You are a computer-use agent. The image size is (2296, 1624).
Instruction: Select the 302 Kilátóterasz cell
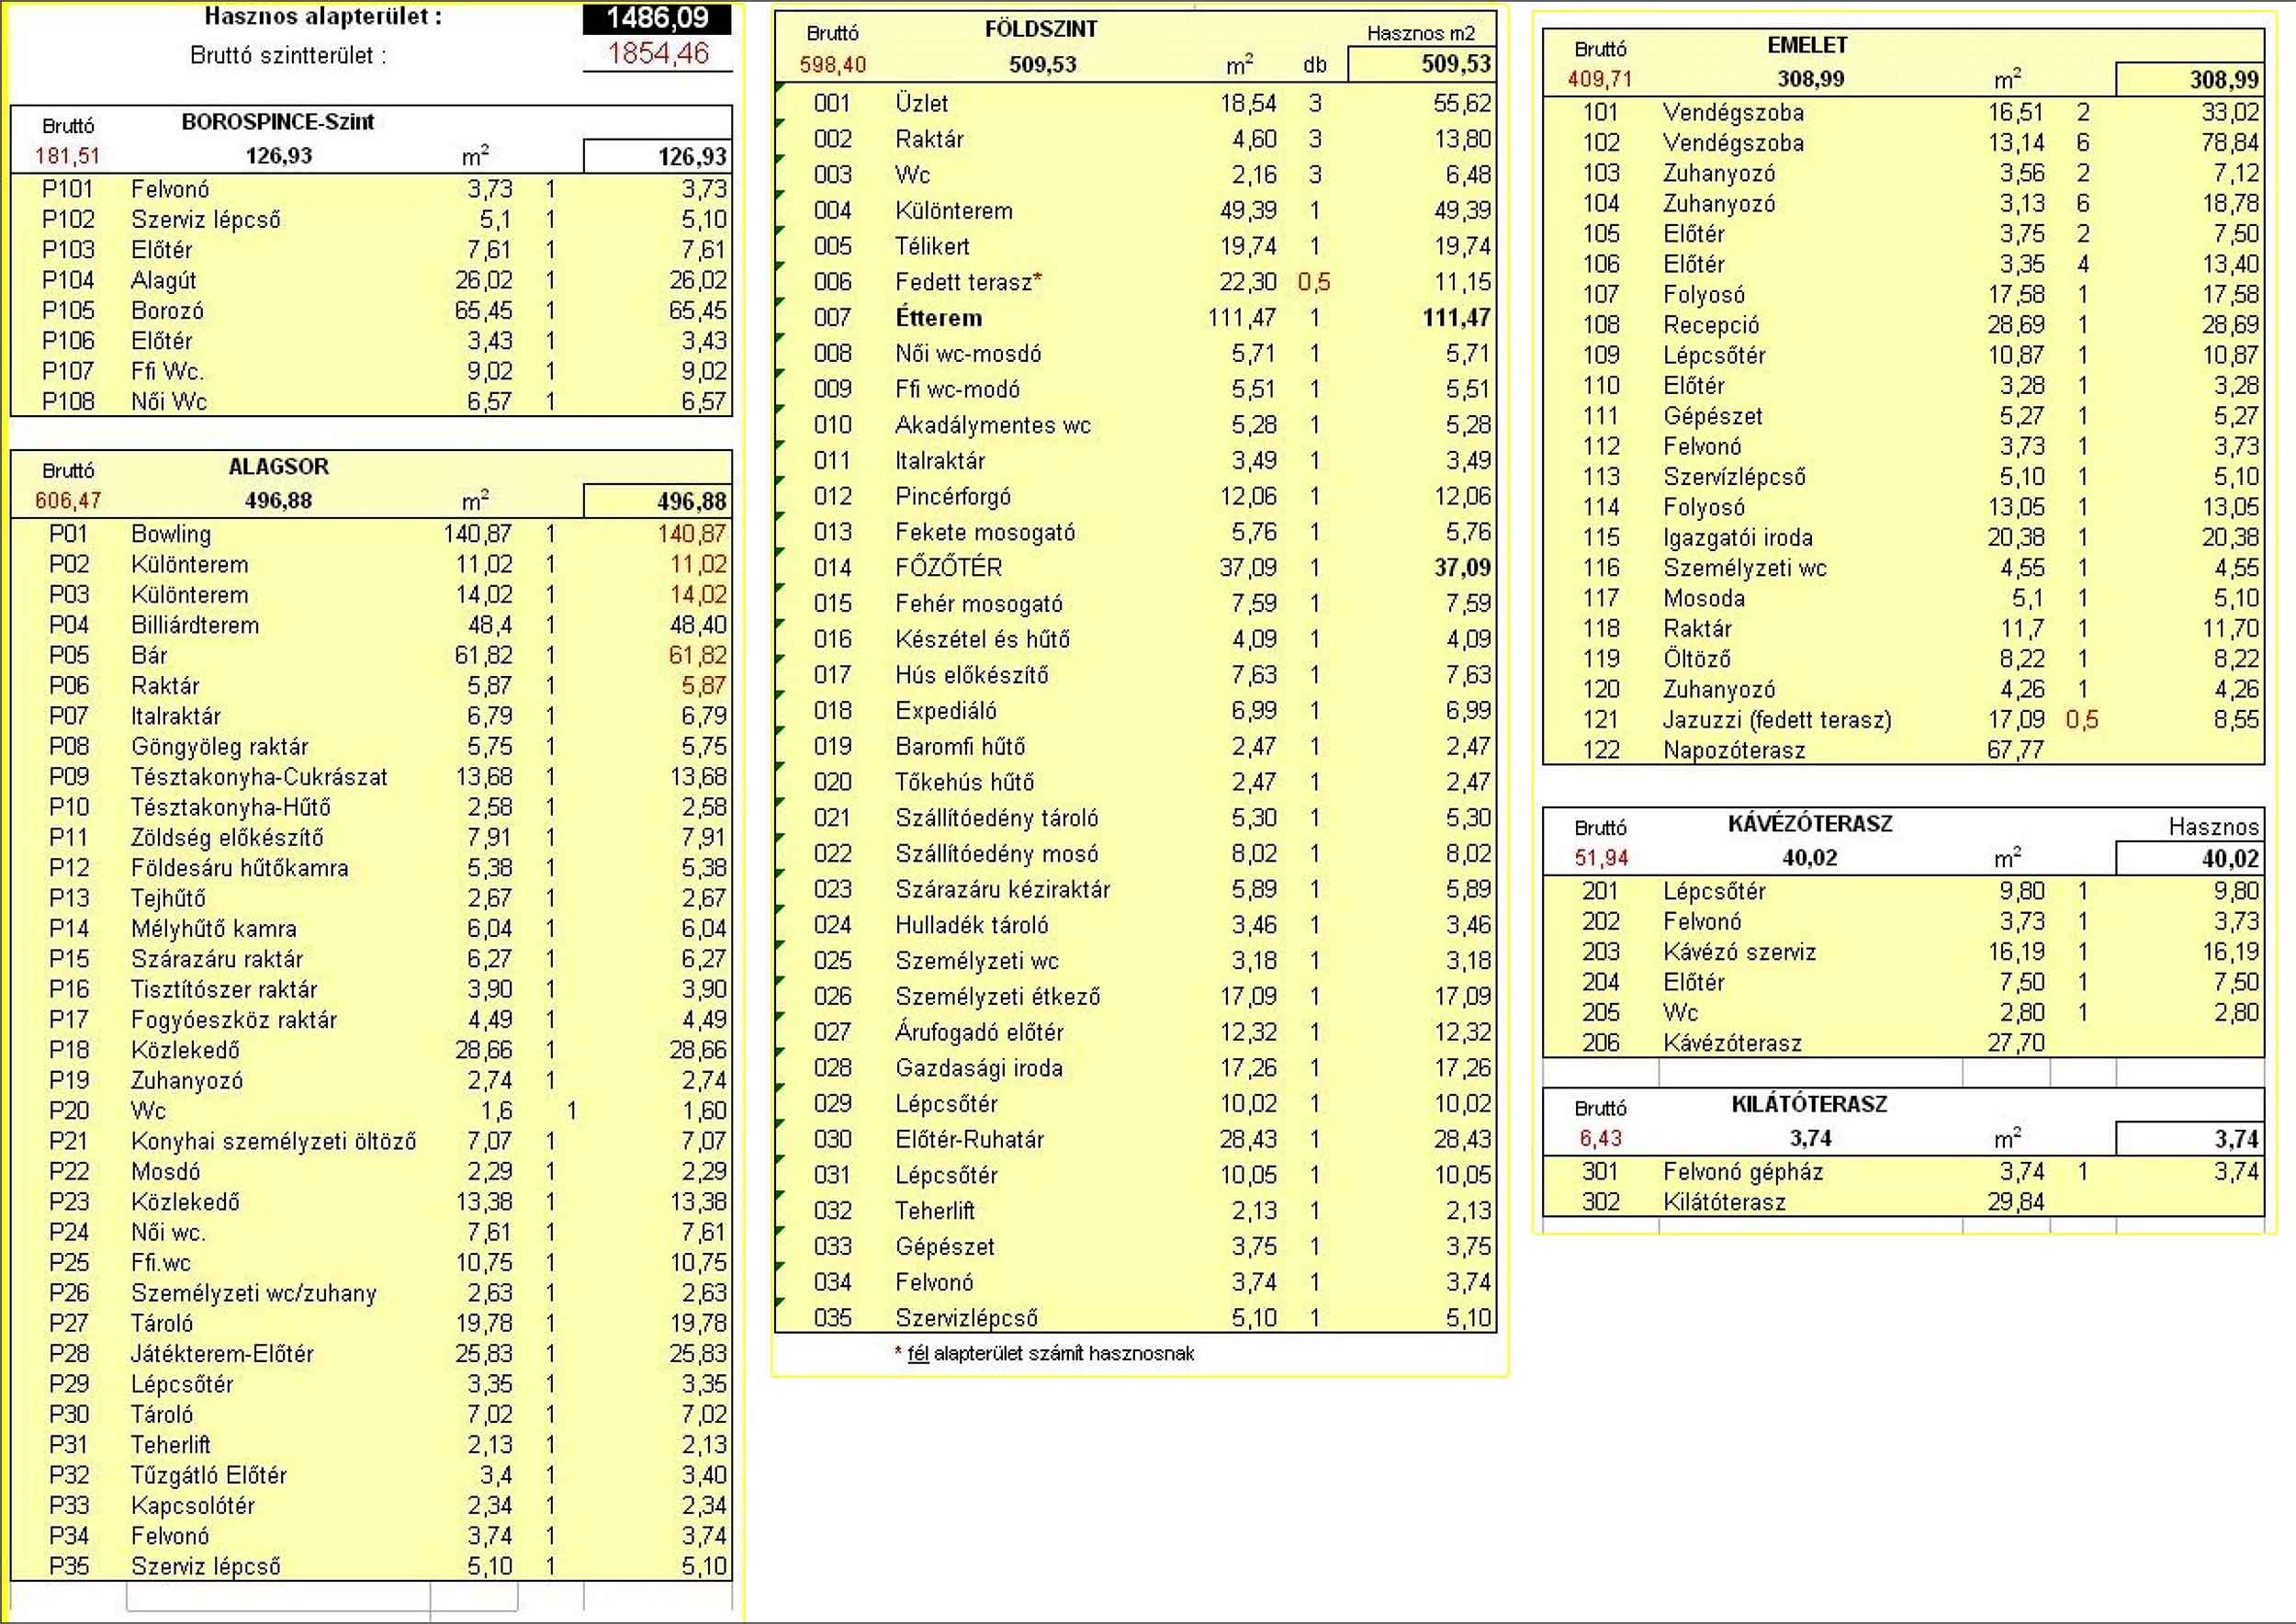[x=1724, y=1203]
